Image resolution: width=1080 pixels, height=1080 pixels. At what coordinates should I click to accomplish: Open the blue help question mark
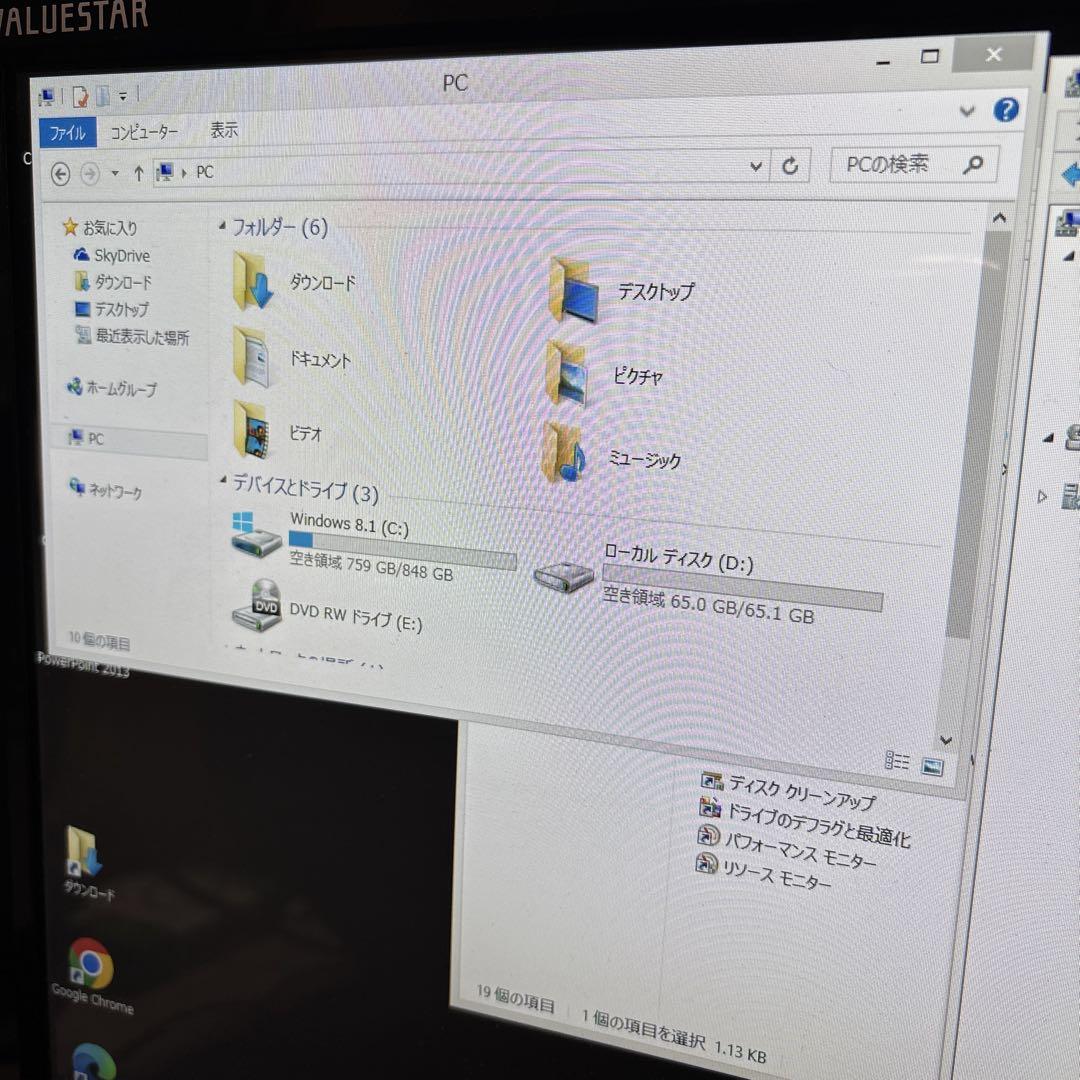tap(1006, 110)
